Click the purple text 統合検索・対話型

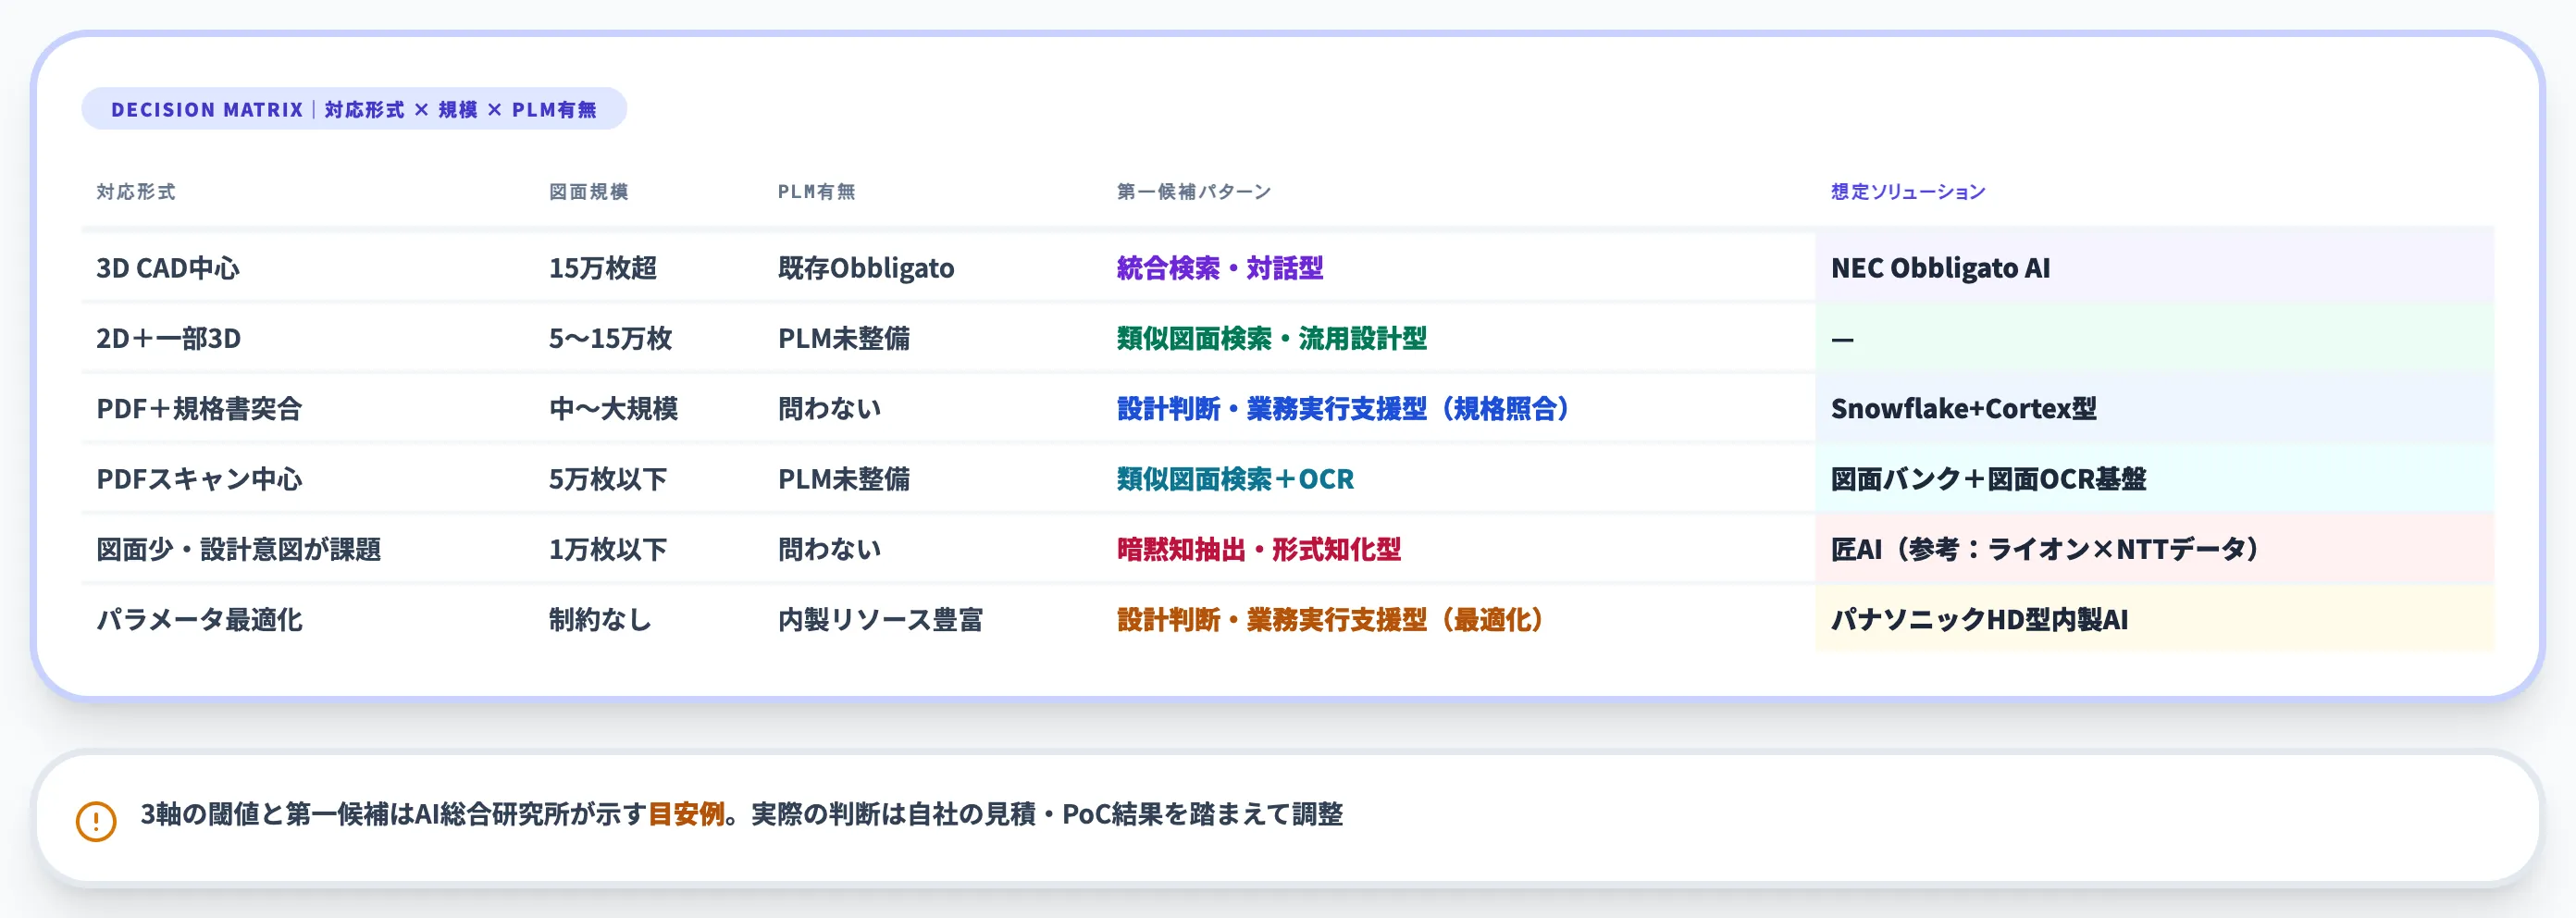coord(1220,268)
